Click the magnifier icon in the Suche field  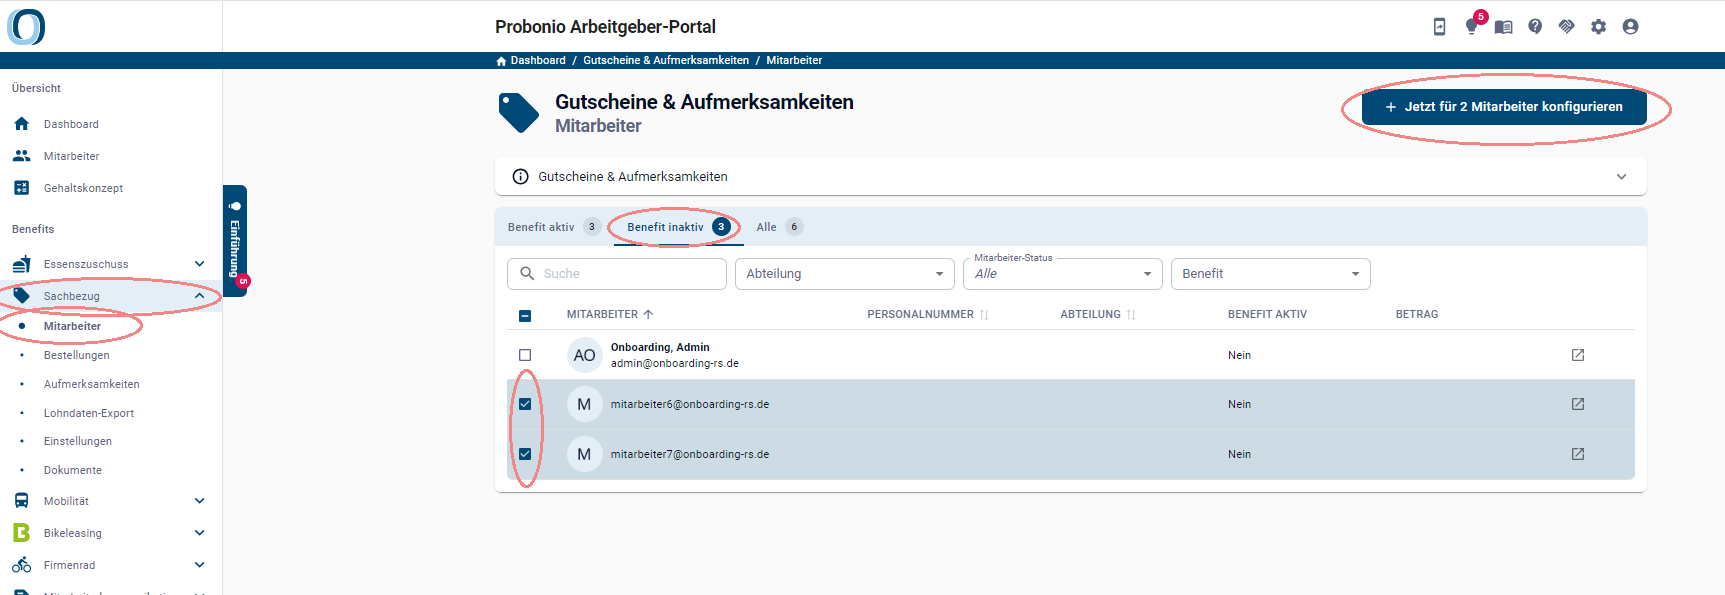[x=527, y=273]
